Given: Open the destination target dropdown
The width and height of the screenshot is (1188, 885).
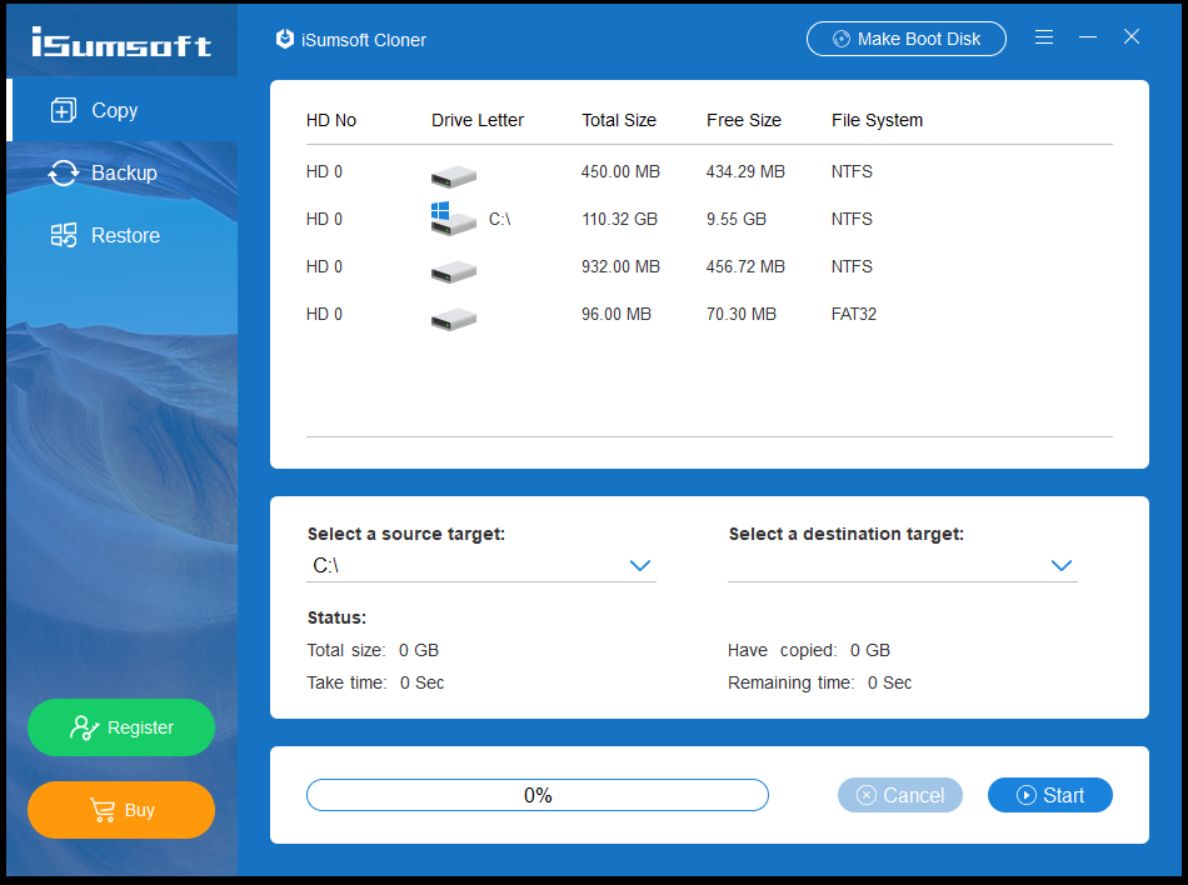Looking at the screenshot, I should tap(1062, 565).
